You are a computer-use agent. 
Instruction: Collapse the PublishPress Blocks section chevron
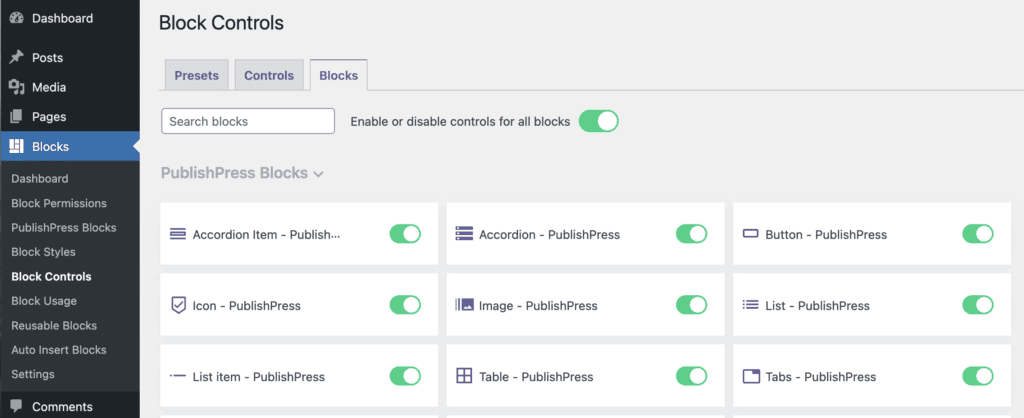click(319, 174)
